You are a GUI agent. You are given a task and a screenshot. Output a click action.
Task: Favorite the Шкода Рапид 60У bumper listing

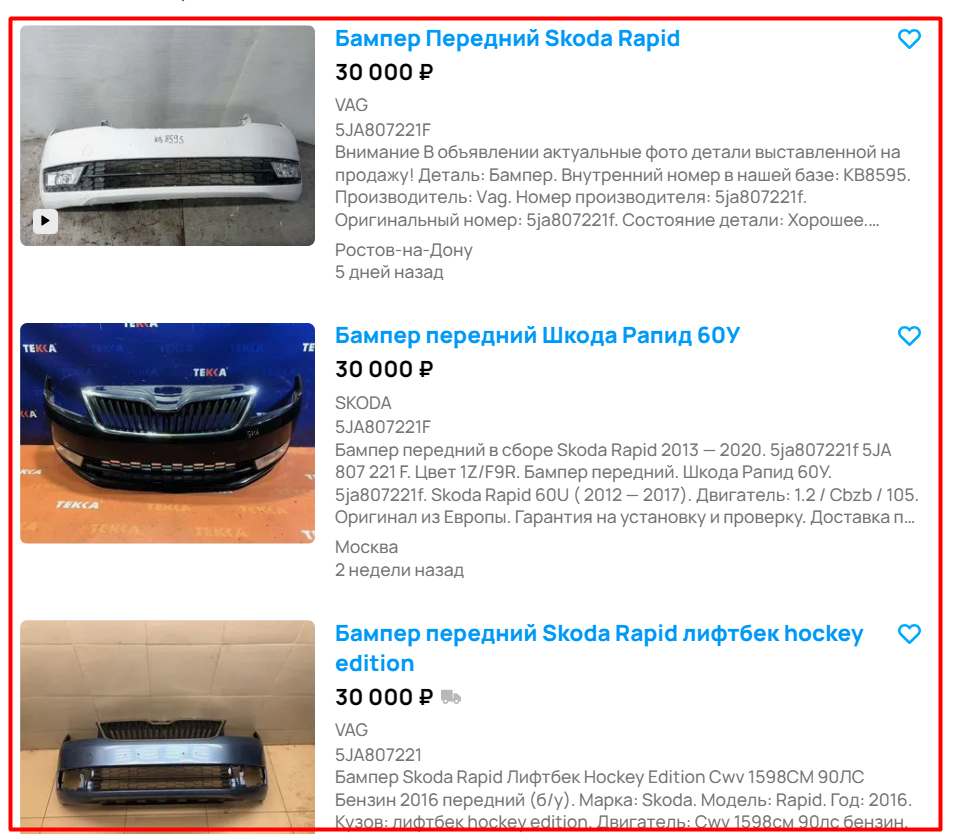(x=909, y=336)
